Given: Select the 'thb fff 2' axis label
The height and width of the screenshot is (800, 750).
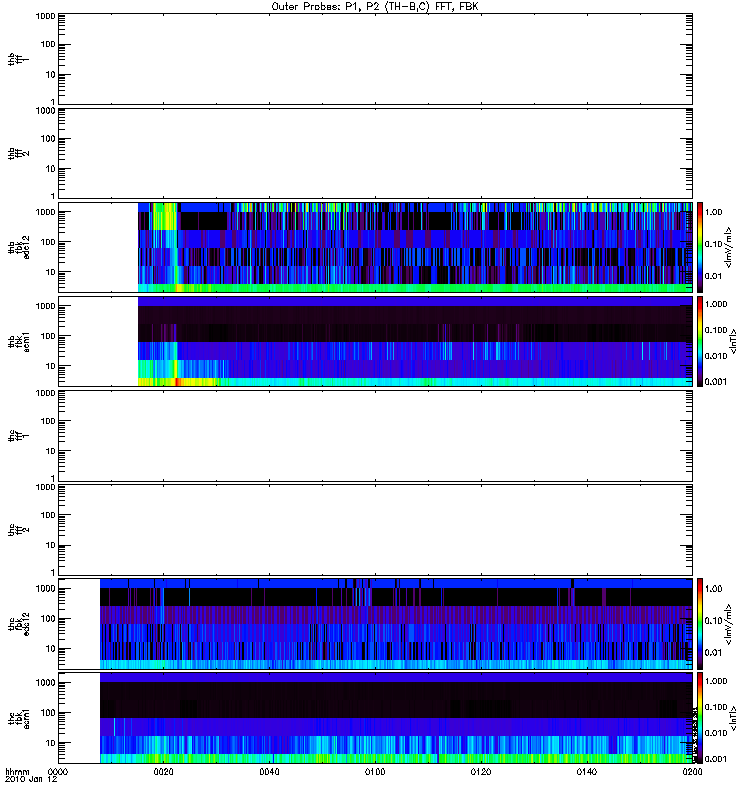Looking at the screenshot, I should pyautogui.click(x=18, y=154).
